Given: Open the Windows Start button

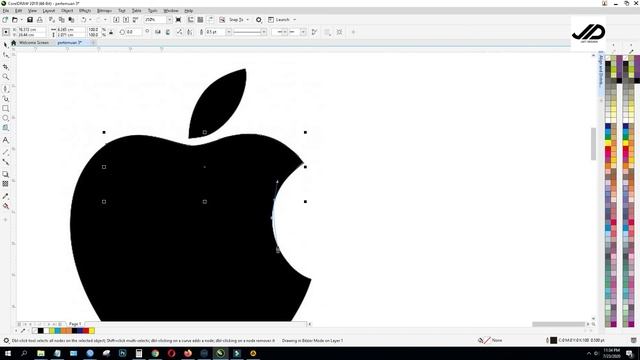Looking at the screenshot, I should click(x=7, y=353).
